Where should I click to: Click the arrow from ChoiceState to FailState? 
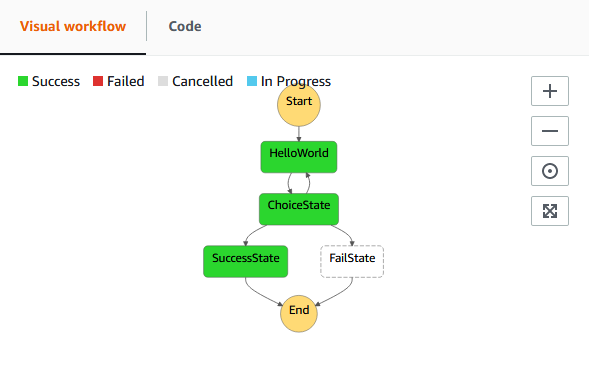coord(344,234)
